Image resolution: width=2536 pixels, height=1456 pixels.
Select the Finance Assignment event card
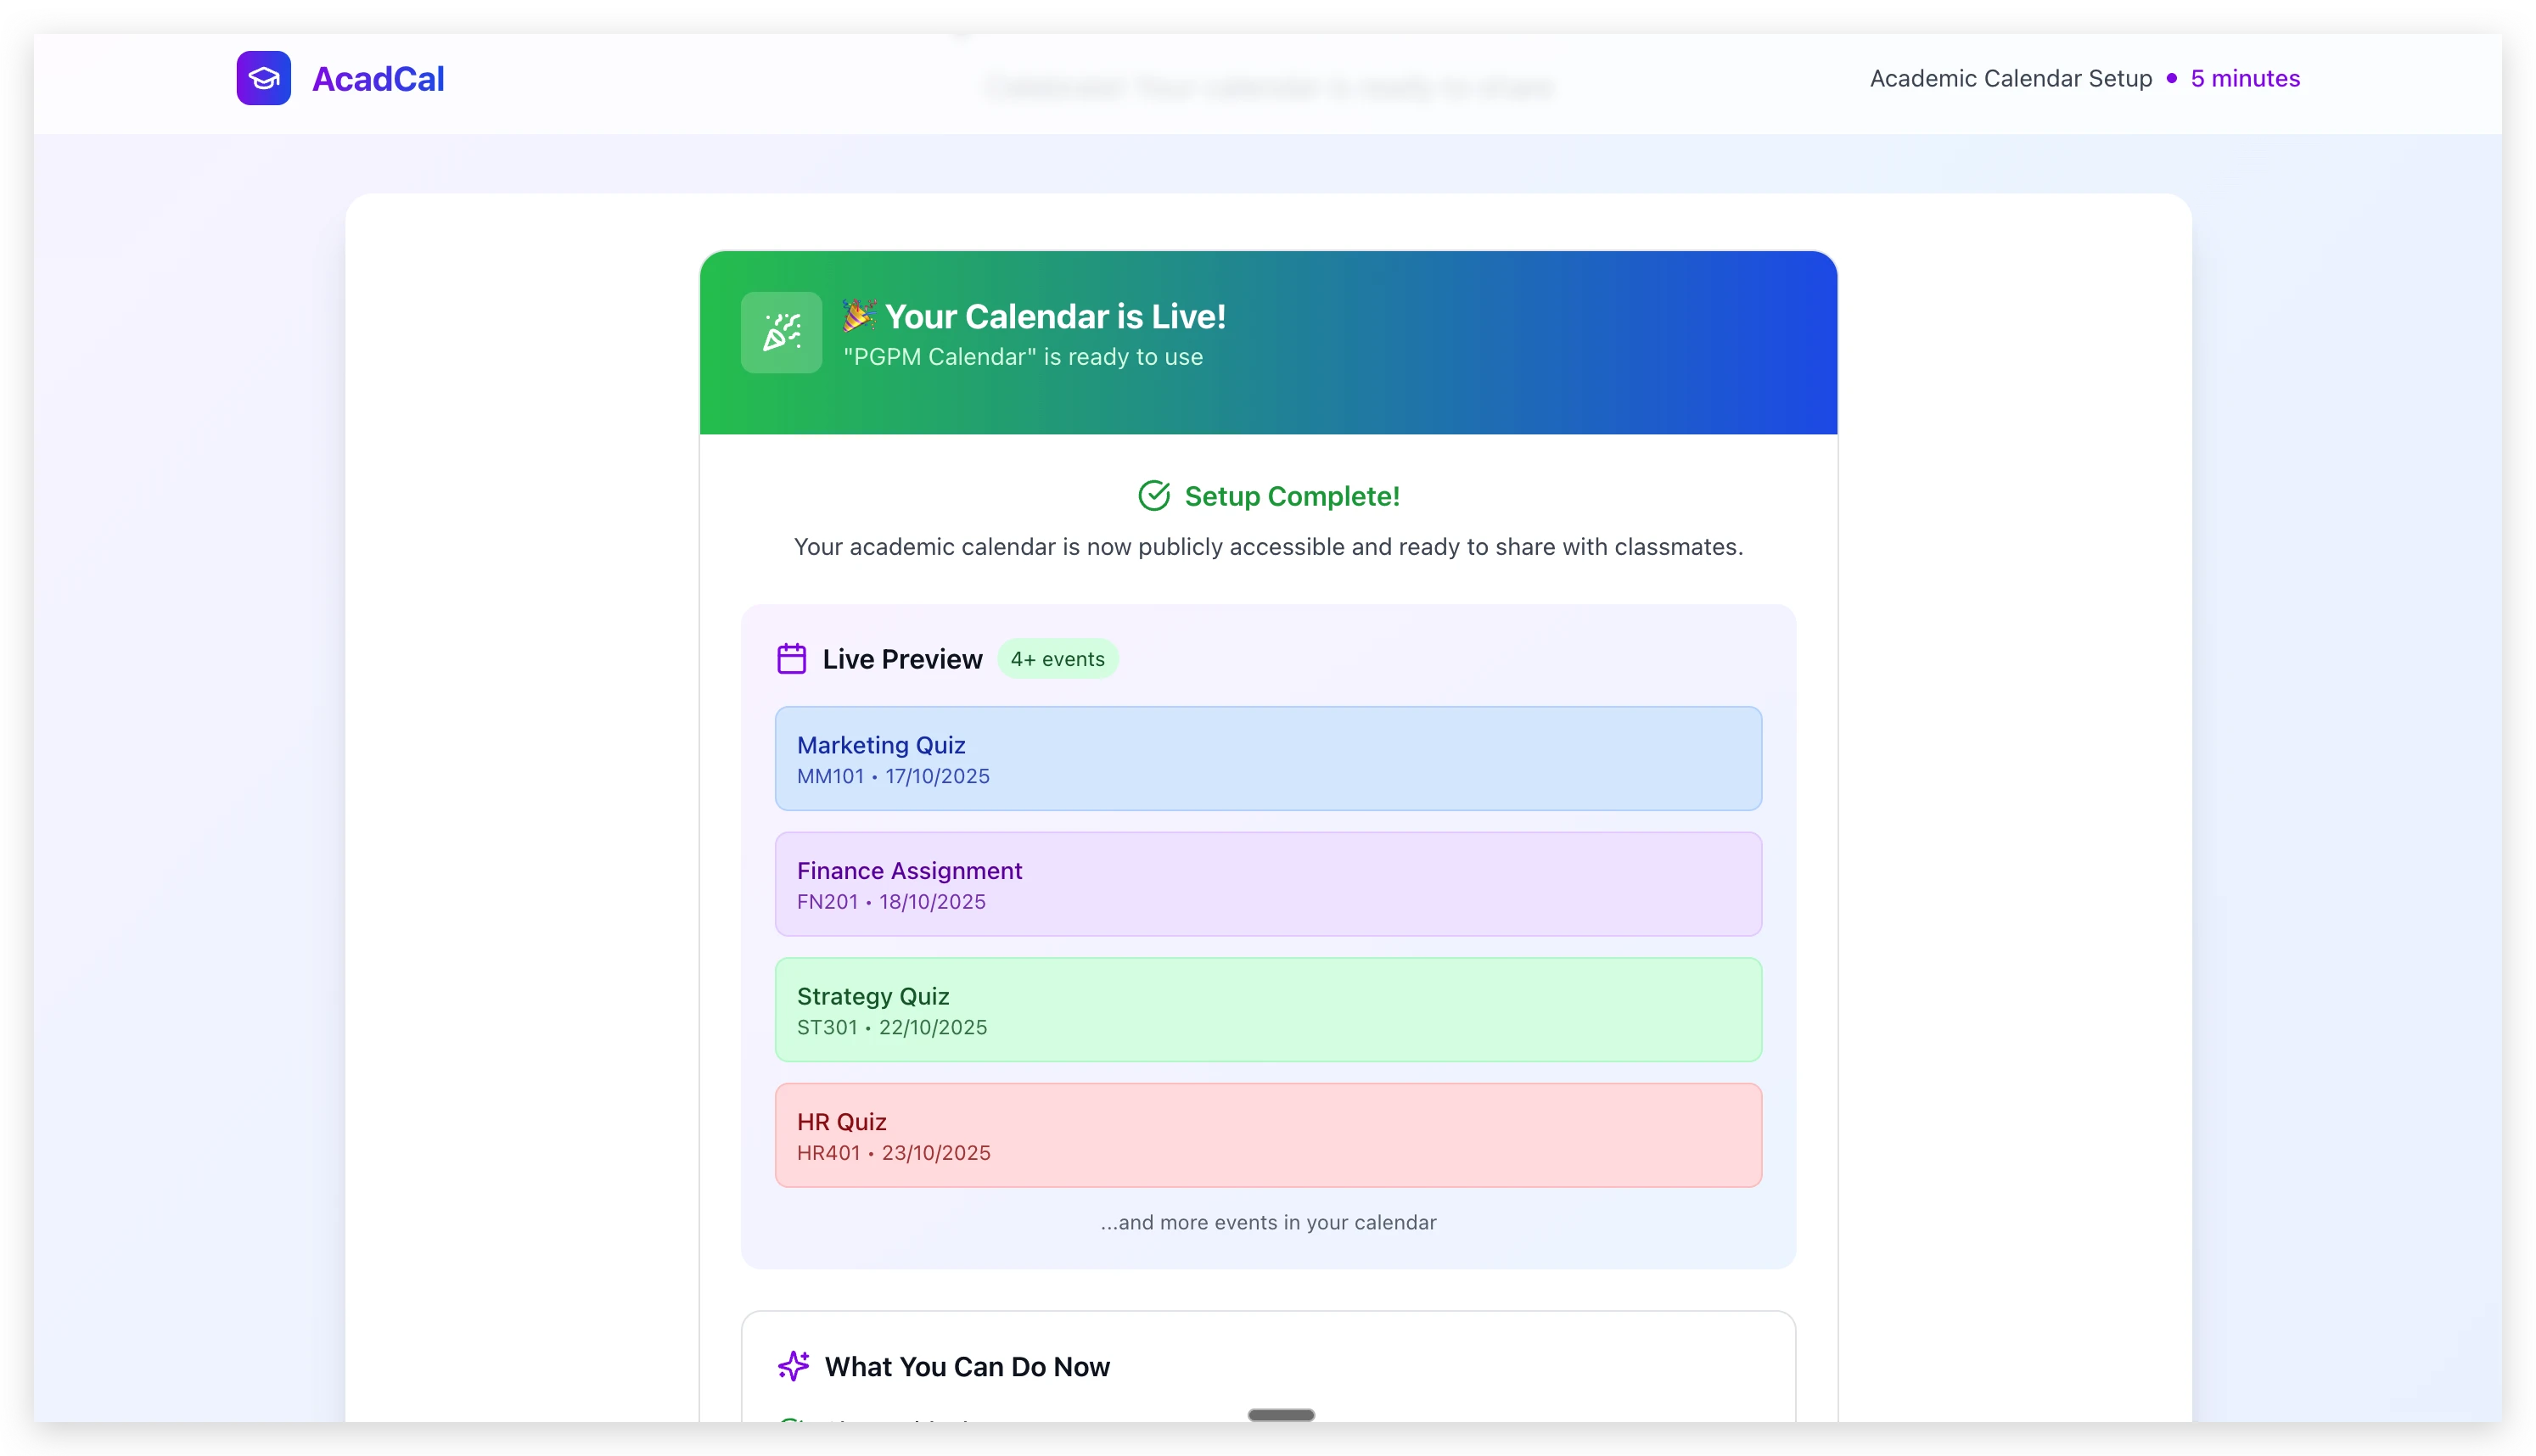pyautogui.click(x=1268, y=883)
